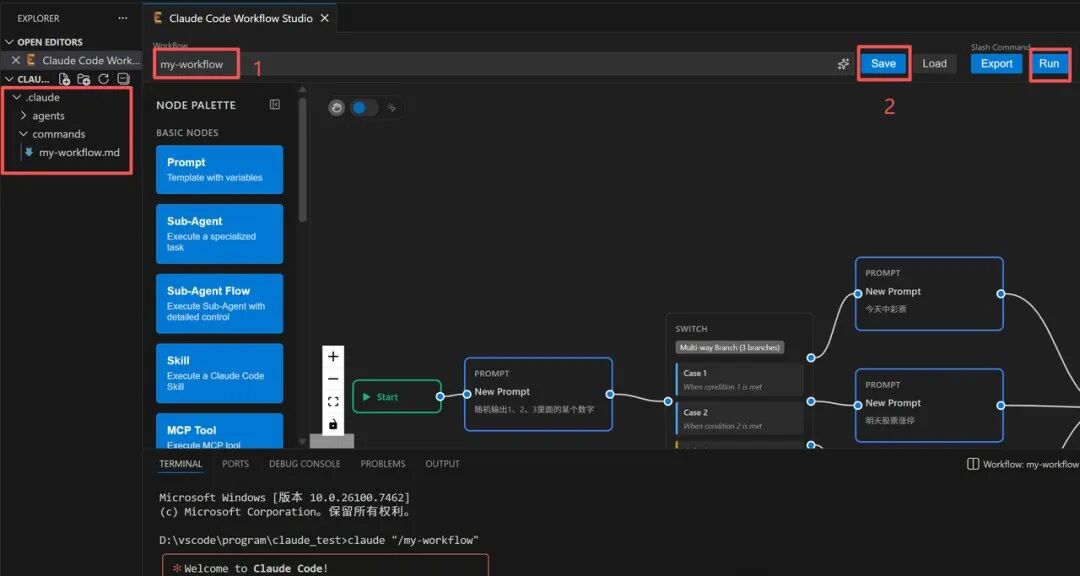The image size is (1080, 576).
Task: Refresh the Explorer file tree
Action: 103,79
